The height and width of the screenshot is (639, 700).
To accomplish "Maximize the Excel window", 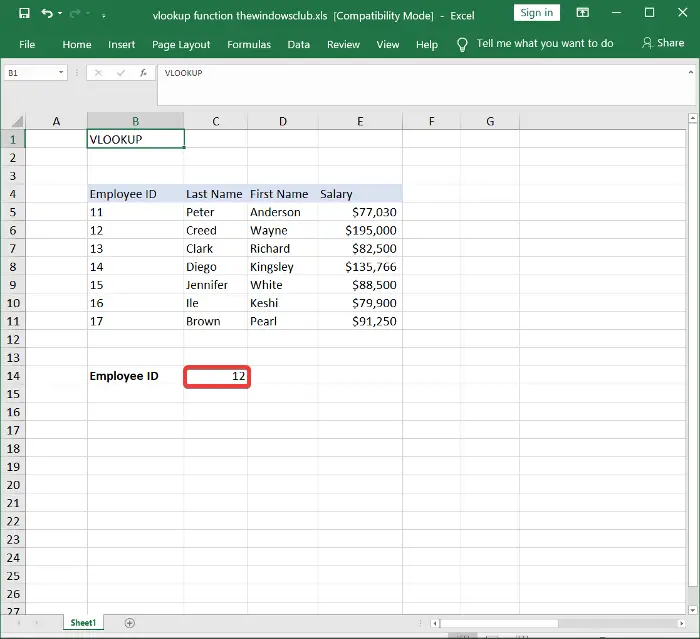I will (x=650, y=13).
